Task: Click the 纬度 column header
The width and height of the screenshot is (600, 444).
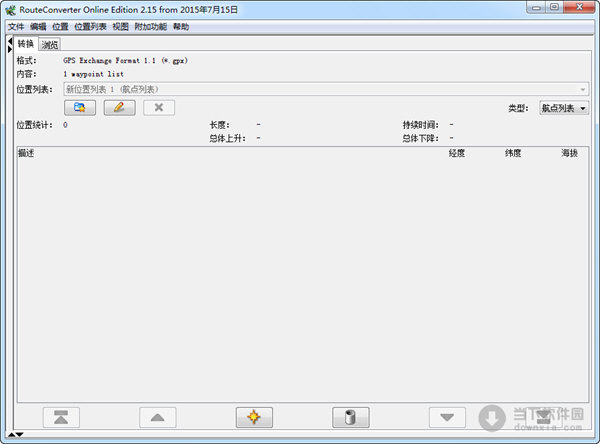Action: [x=513, y=153]
